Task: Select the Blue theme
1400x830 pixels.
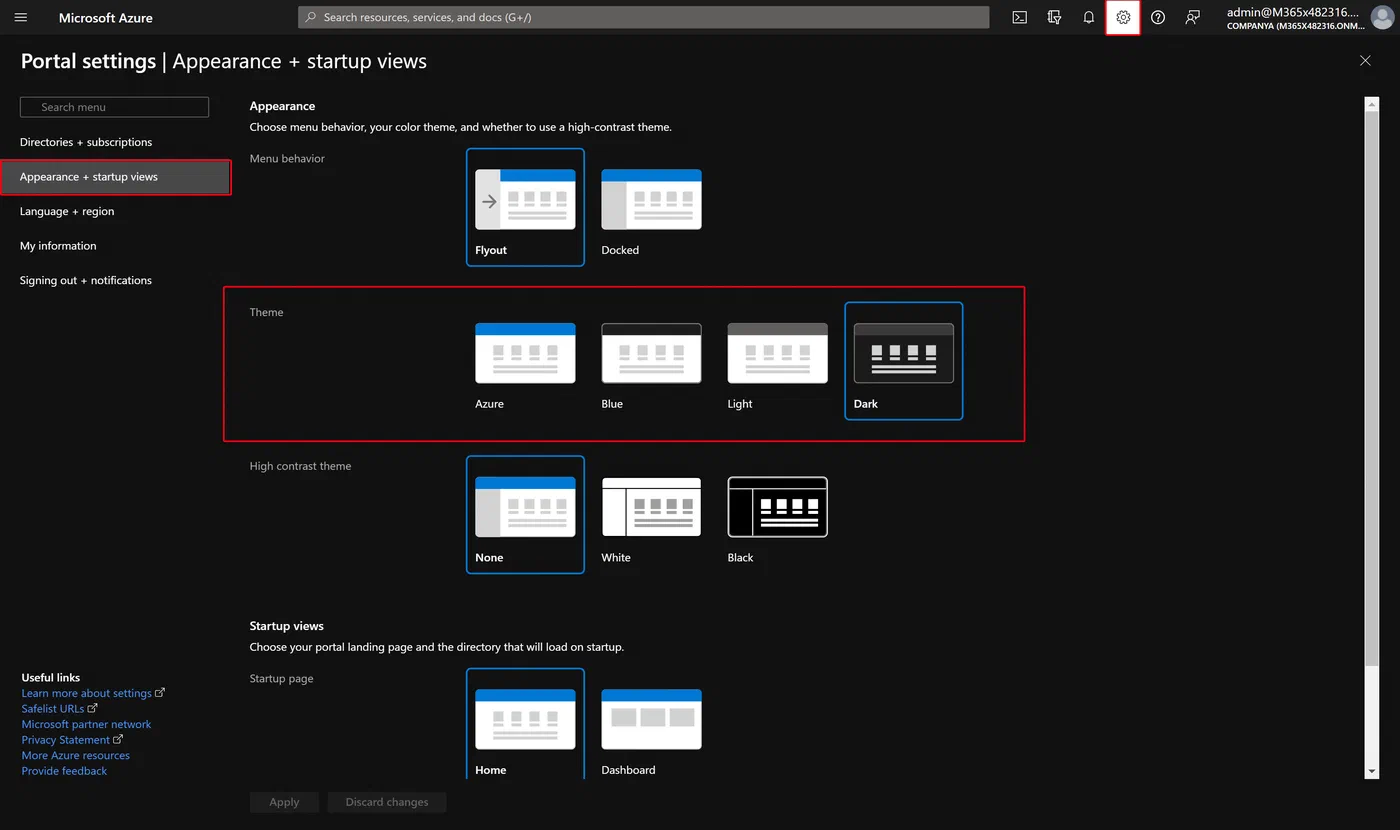Action: click(651, 361)
